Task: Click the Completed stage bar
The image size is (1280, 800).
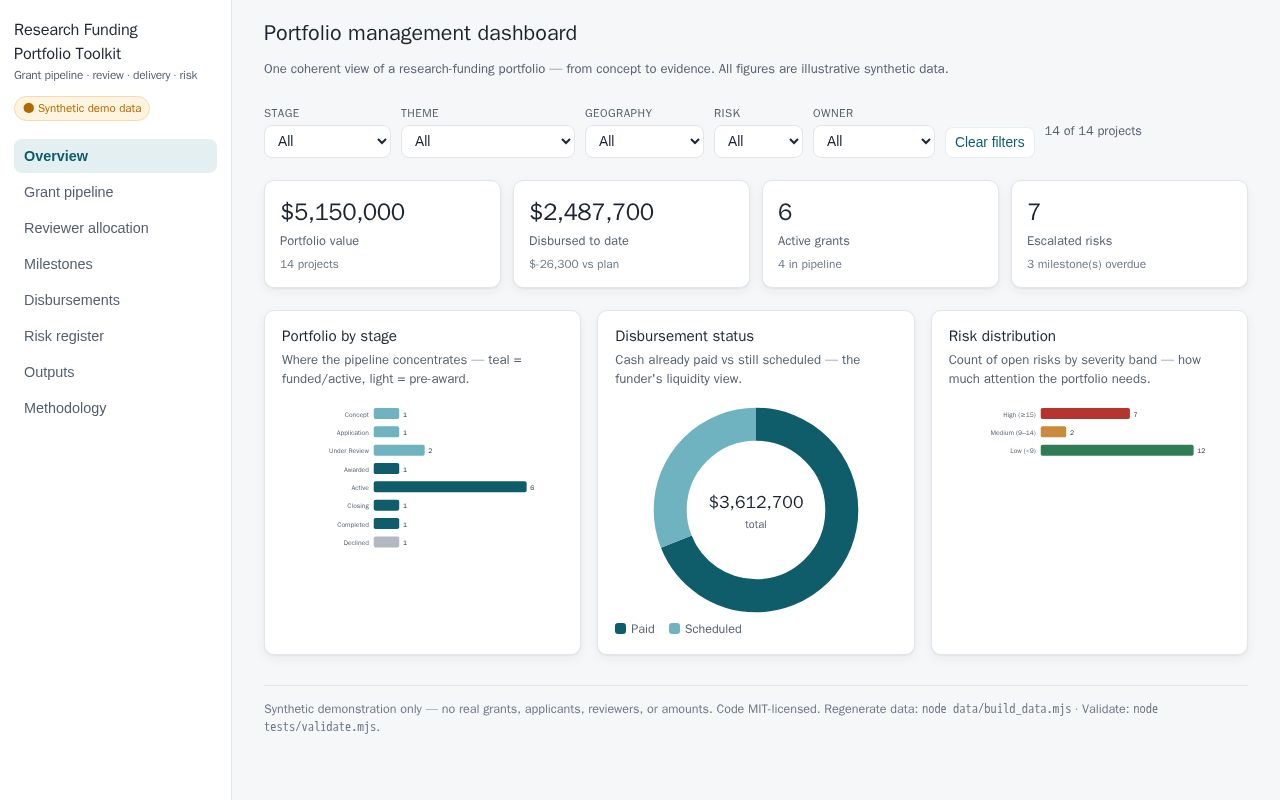Action: pos(386,524)
